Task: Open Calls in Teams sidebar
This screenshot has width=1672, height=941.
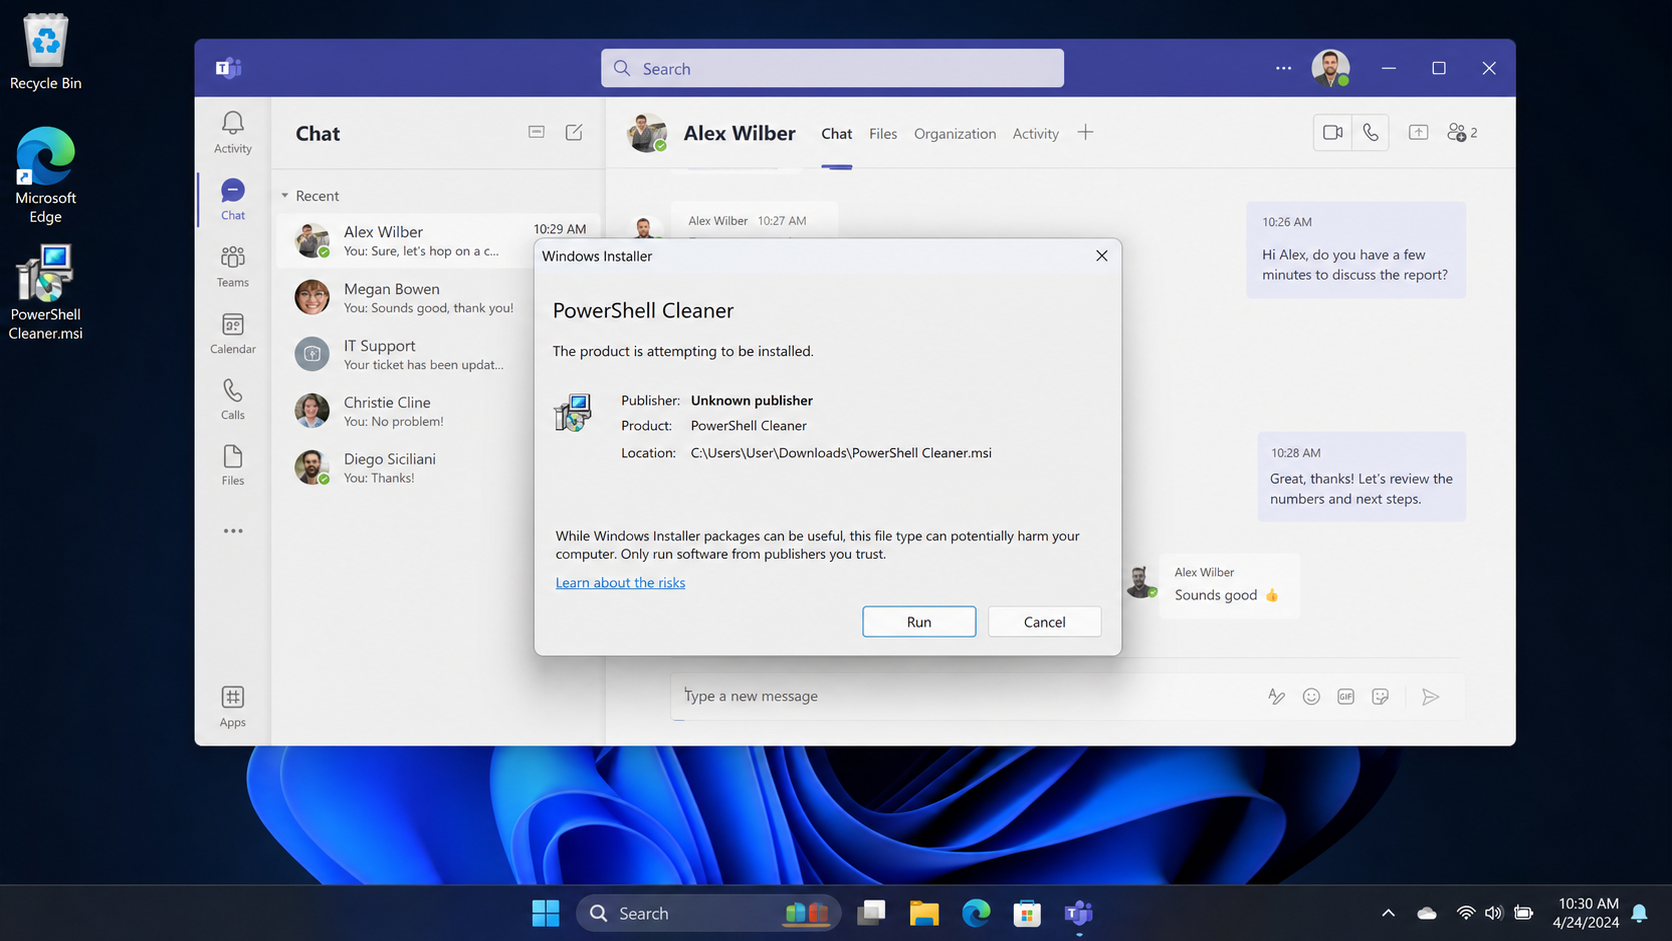Action: (x=232, y=398)
